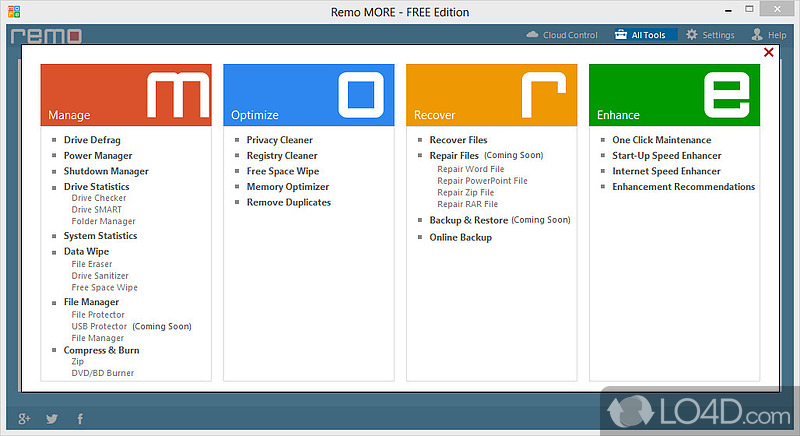This screenshot has height=436, width=800.
Task: Close the All Tools panel with red X
Action: point(768,52)
